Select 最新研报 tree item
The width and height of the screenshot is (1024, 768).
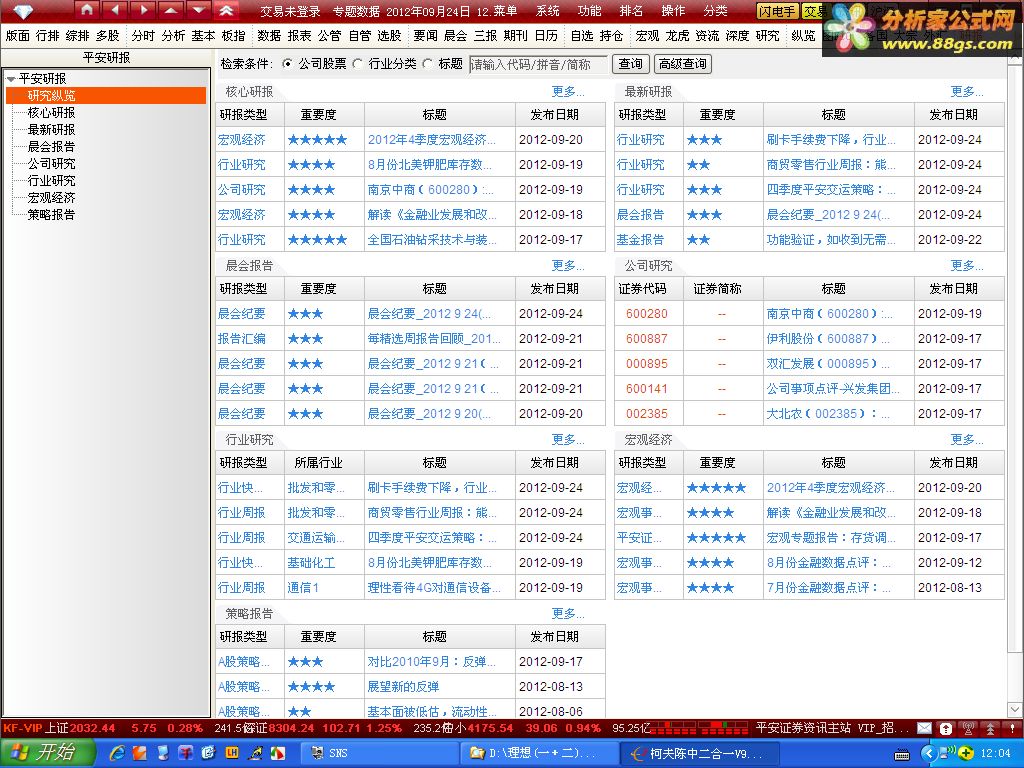52,129
